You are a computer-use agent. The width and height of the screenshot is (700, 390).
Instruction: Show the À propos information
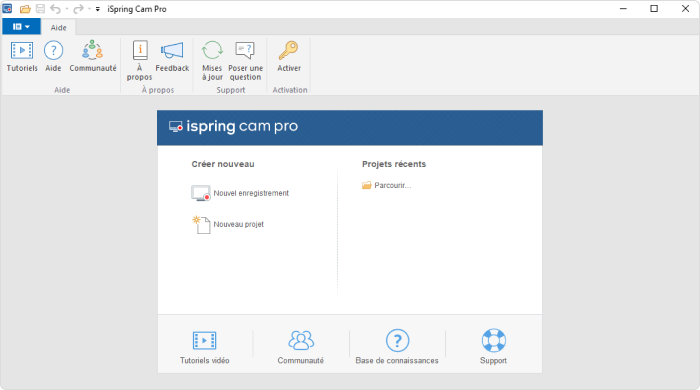coord(139,61)
